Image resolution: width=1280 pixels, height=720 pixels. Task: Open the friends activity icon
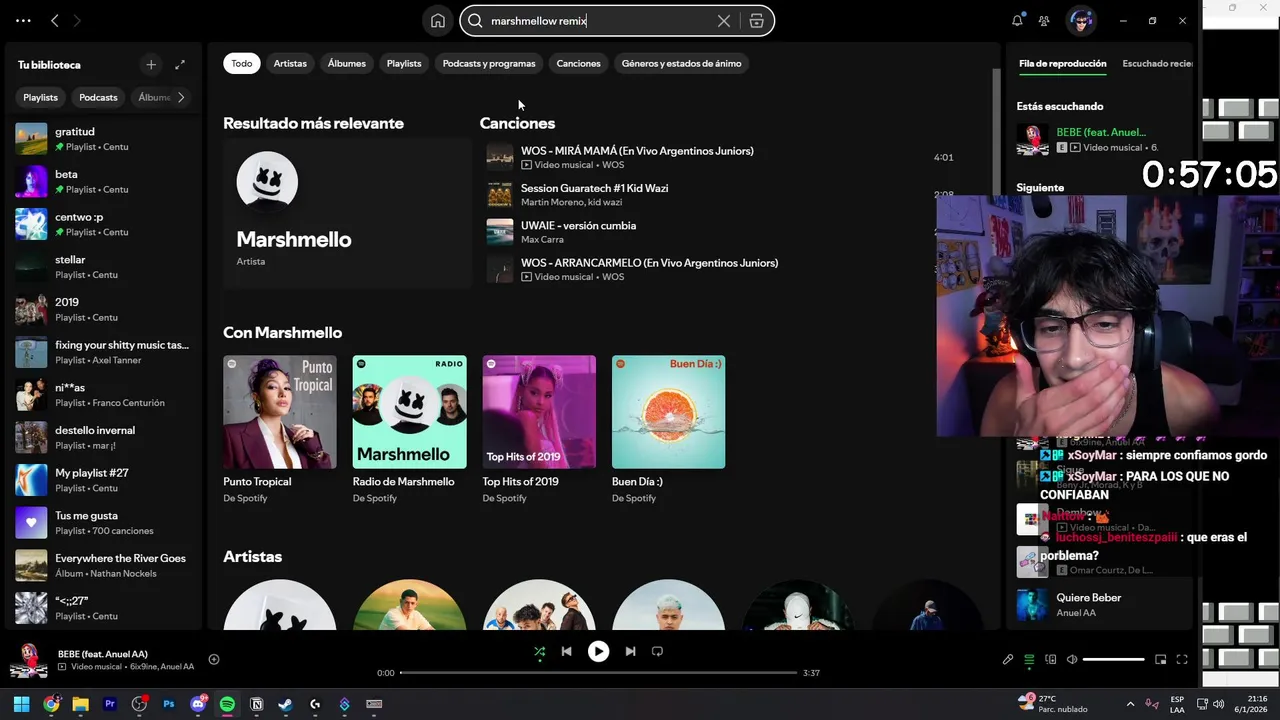[x=1044, y=20]
